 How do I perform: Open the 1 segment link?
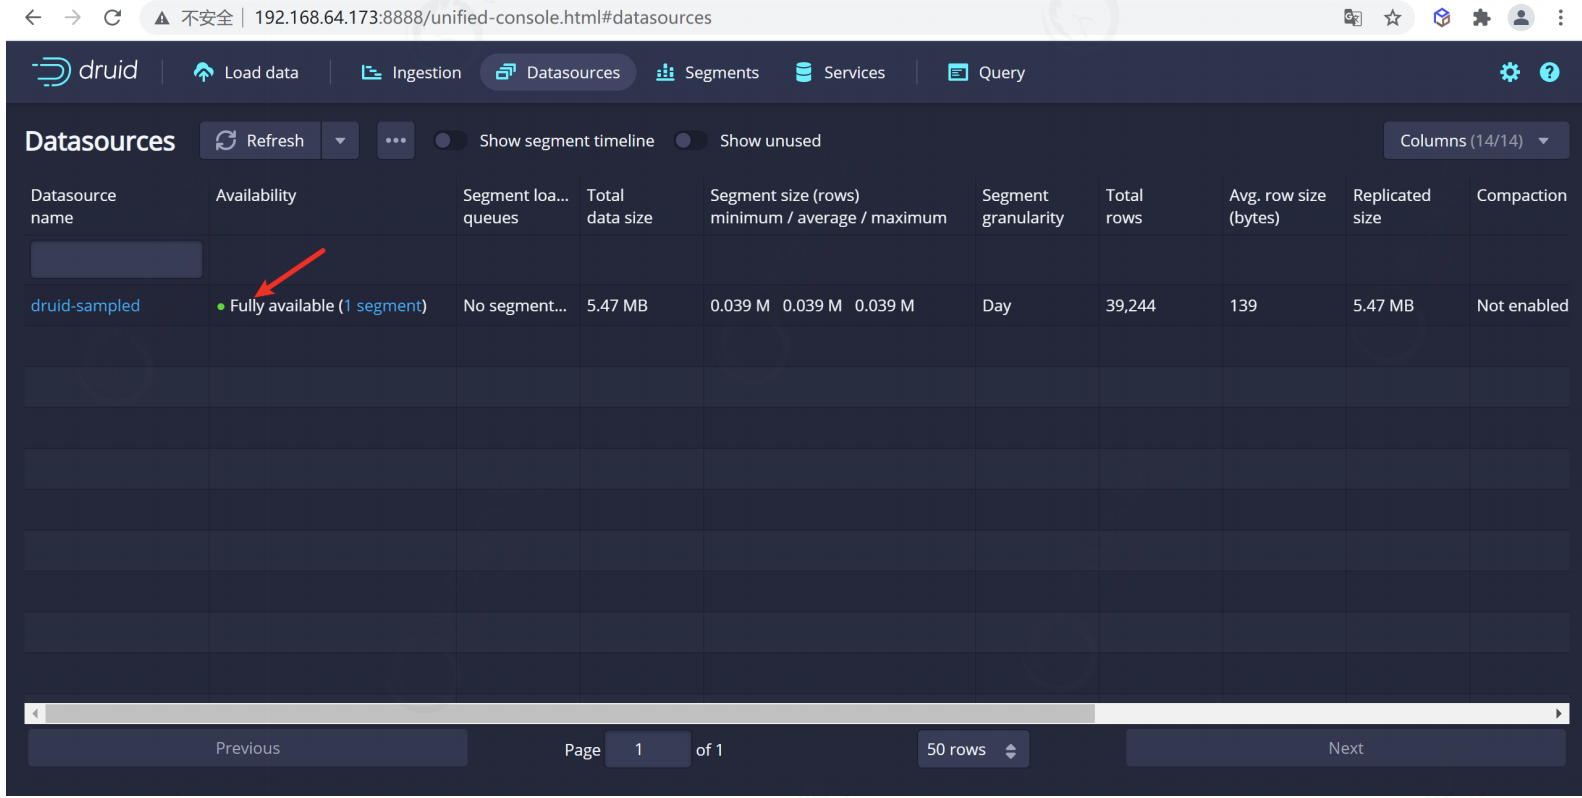tap(383, 306)
